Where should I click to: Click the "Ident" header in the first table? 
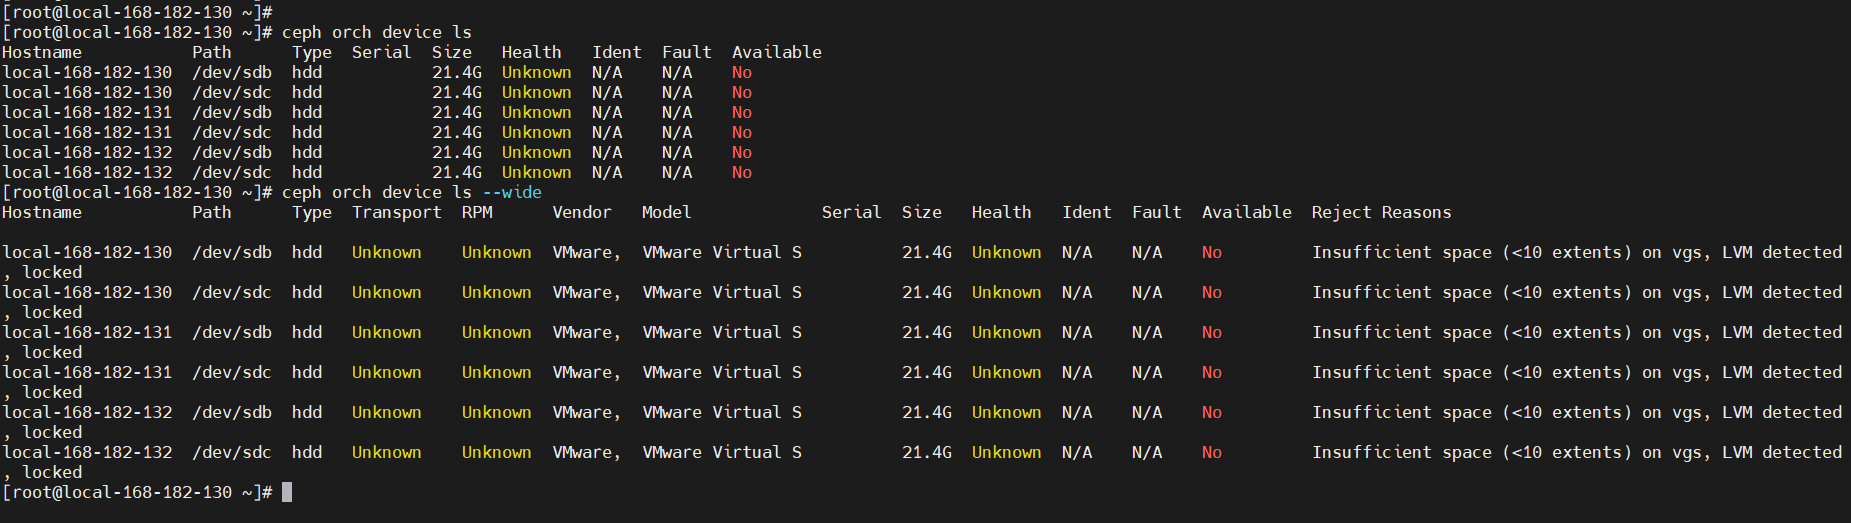click(x=616, y=52)
